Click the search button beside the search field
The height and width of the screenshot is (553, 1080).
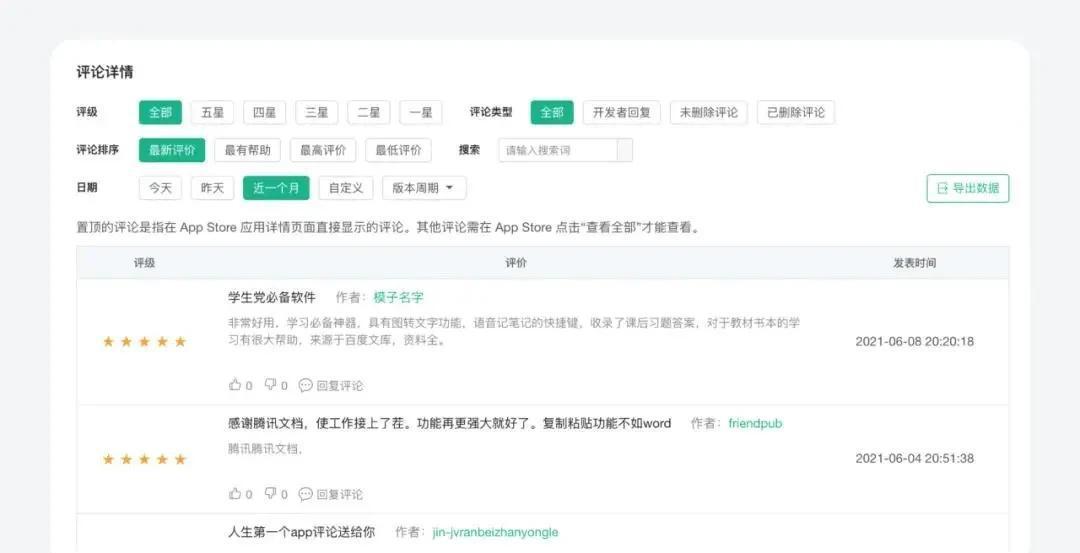click(x=625, y=150)
